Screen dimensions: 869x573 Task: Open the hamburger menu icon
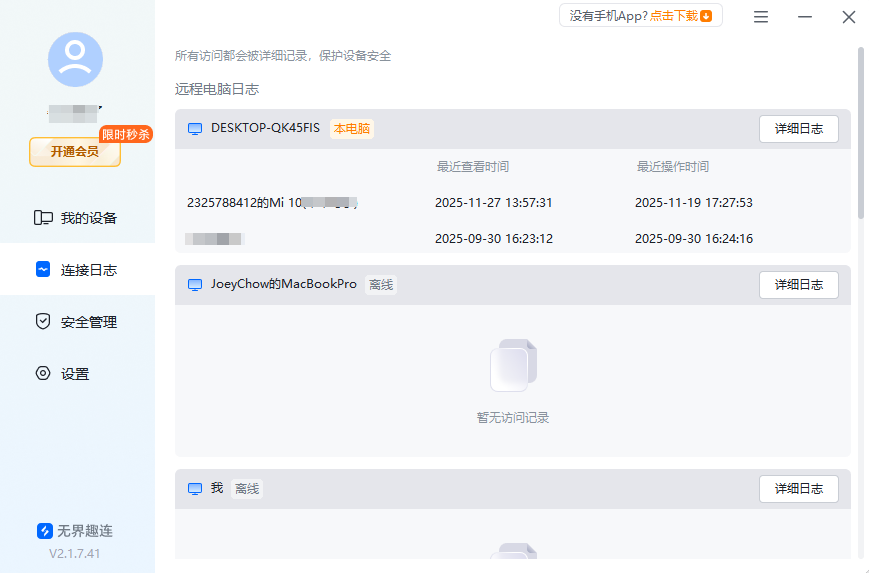click(761, 17)
